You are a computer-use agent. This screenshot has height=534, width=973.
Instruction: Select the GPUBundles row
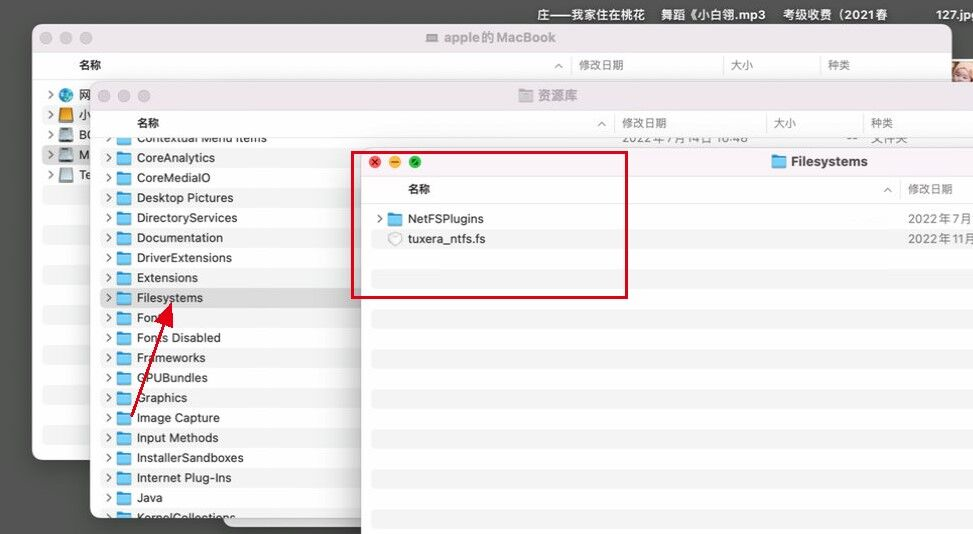pyautogui.click(x=230, y=378)
